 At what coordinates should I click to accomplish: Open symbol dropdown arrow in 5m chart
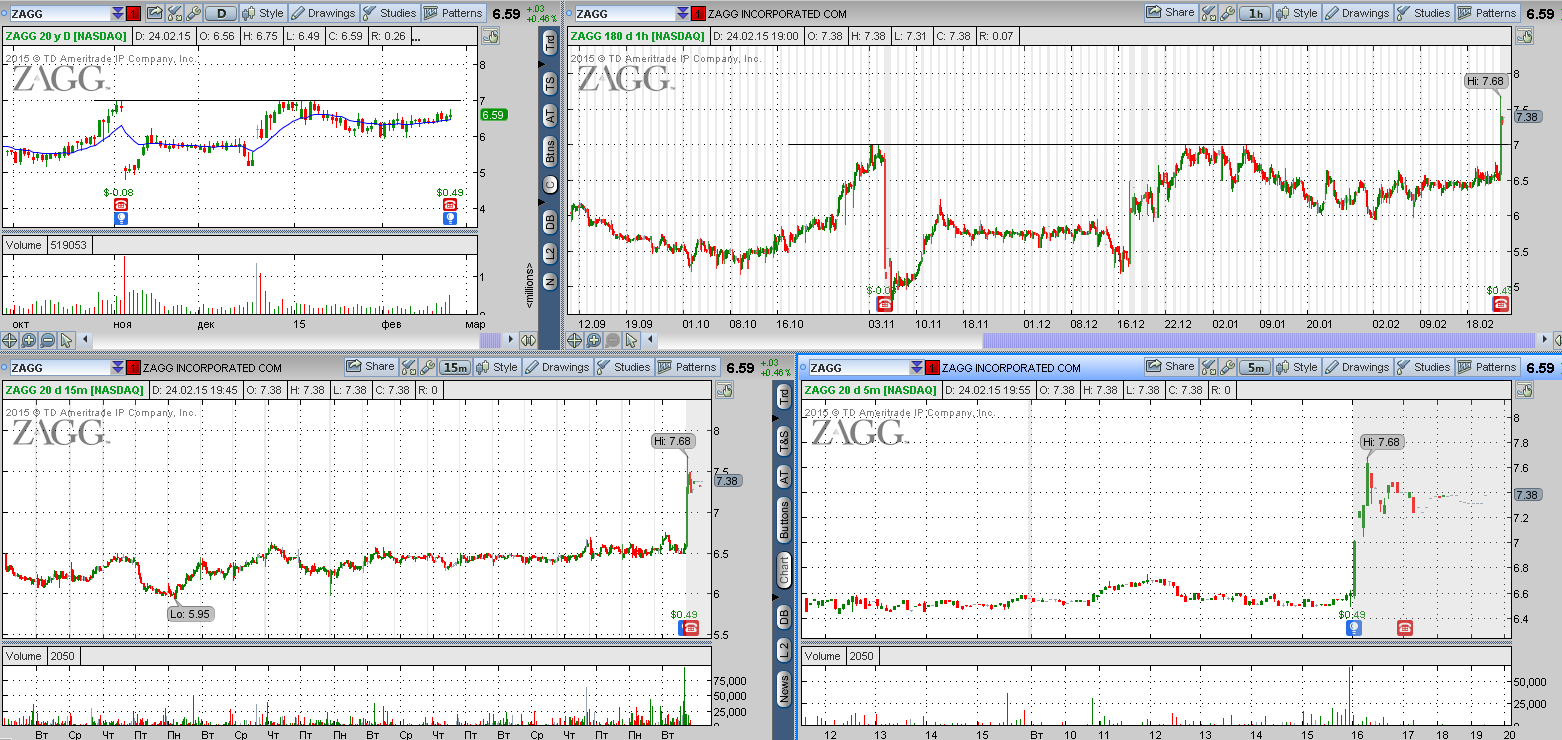point(919,367)
